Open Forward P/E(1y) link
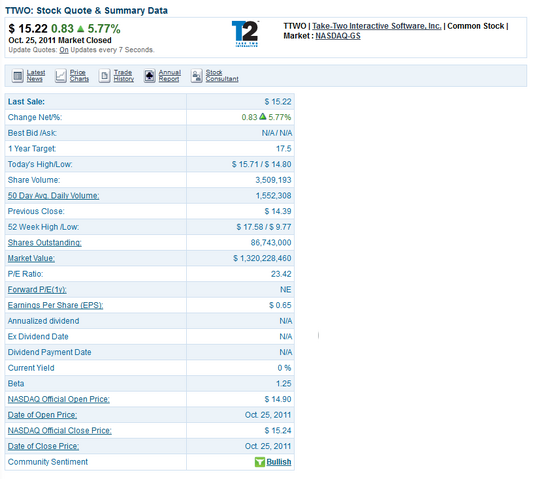The height and width of the screenshot is (479, 535). click(x=37, y=290)
